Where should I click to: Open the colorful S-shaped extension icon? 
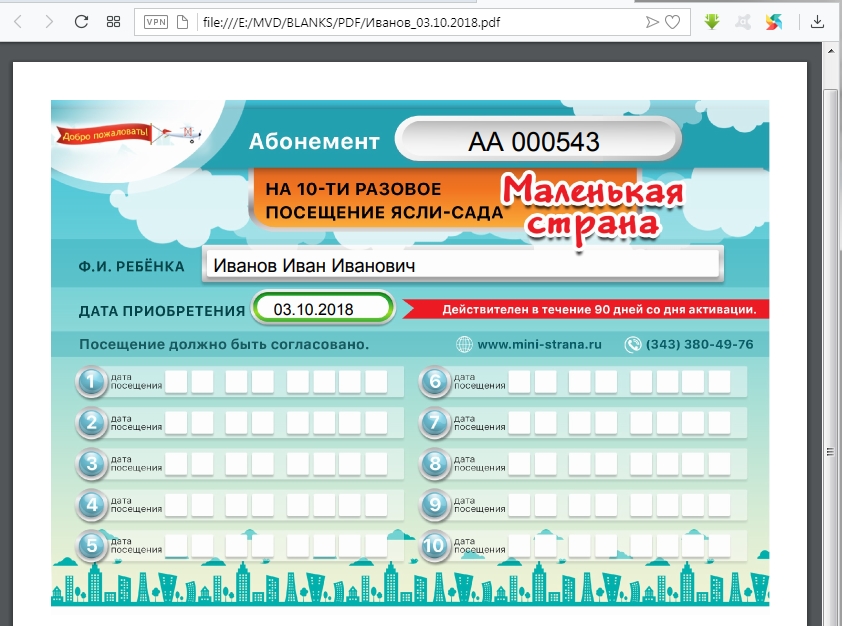[x=775, y=21]
